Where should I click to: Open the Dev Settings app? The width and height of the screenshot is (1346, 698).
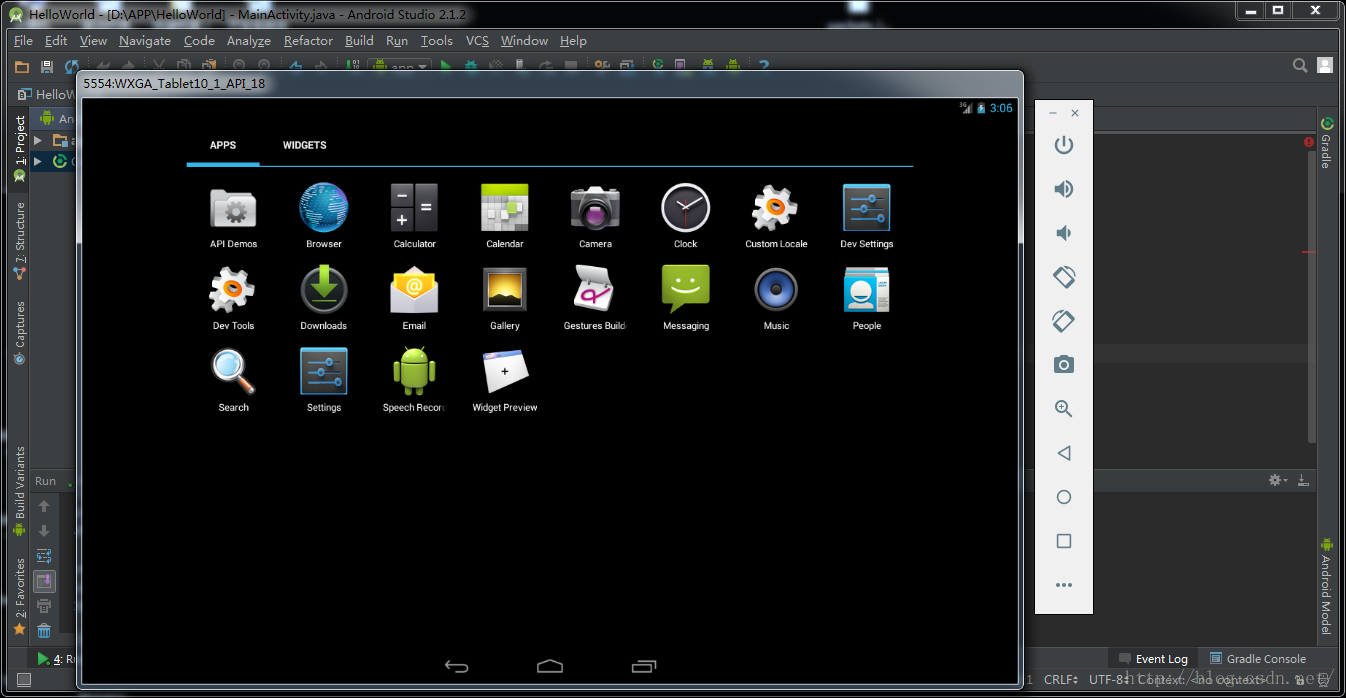(x=867, y=216)
